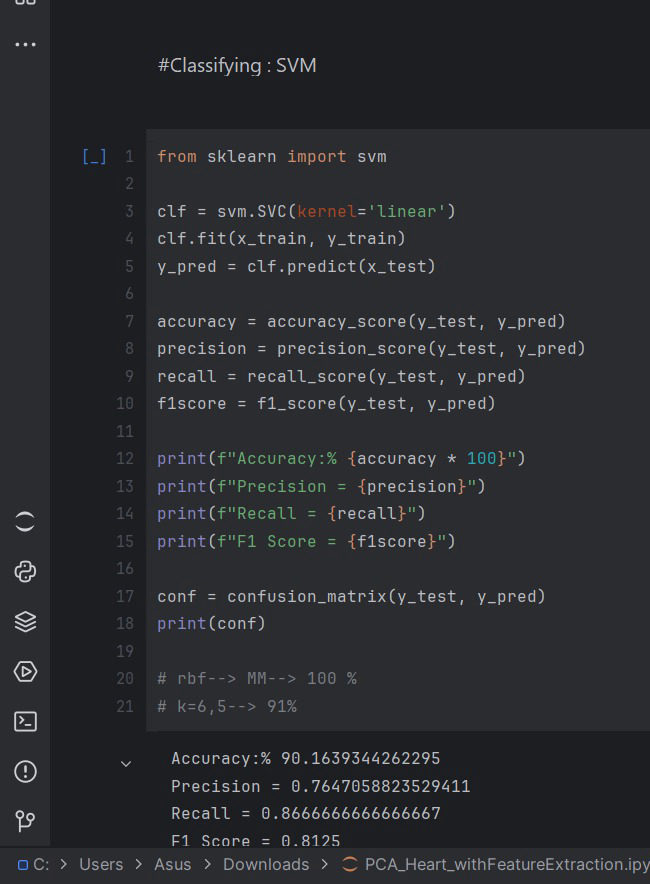Viewport: 650px width, 884px height.
Task: Click the precision_score assignment line
Action: click(371, 348)
